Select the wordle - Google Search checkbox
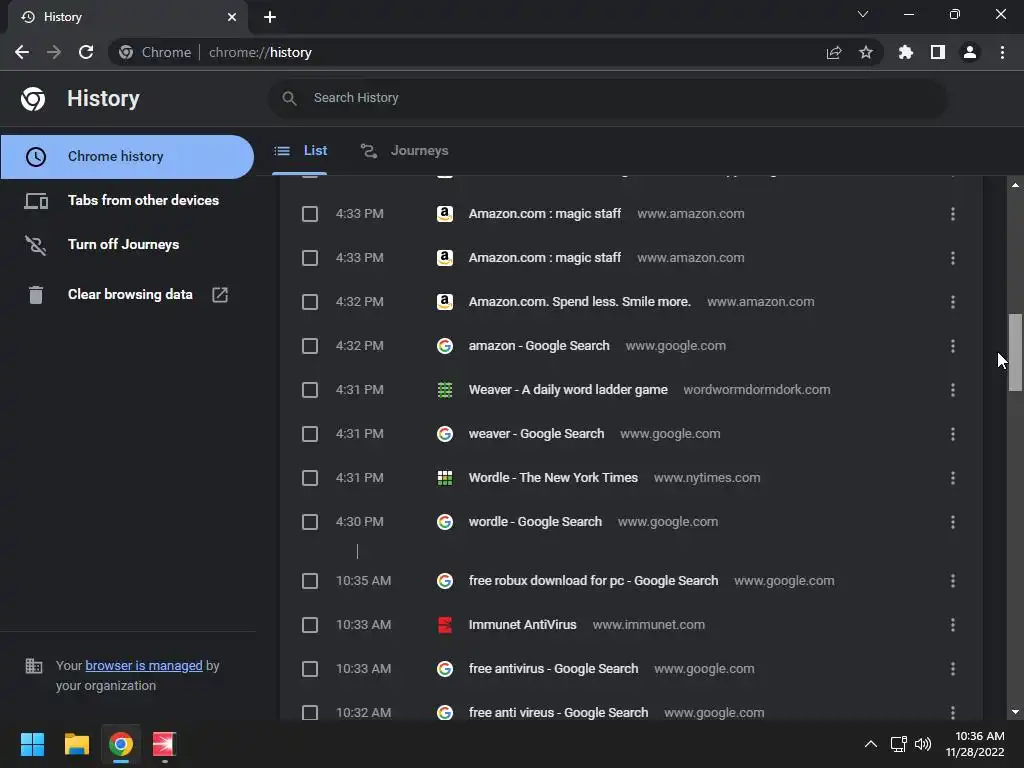Viewport: 1024px width, 768px height. pos(310,522)
